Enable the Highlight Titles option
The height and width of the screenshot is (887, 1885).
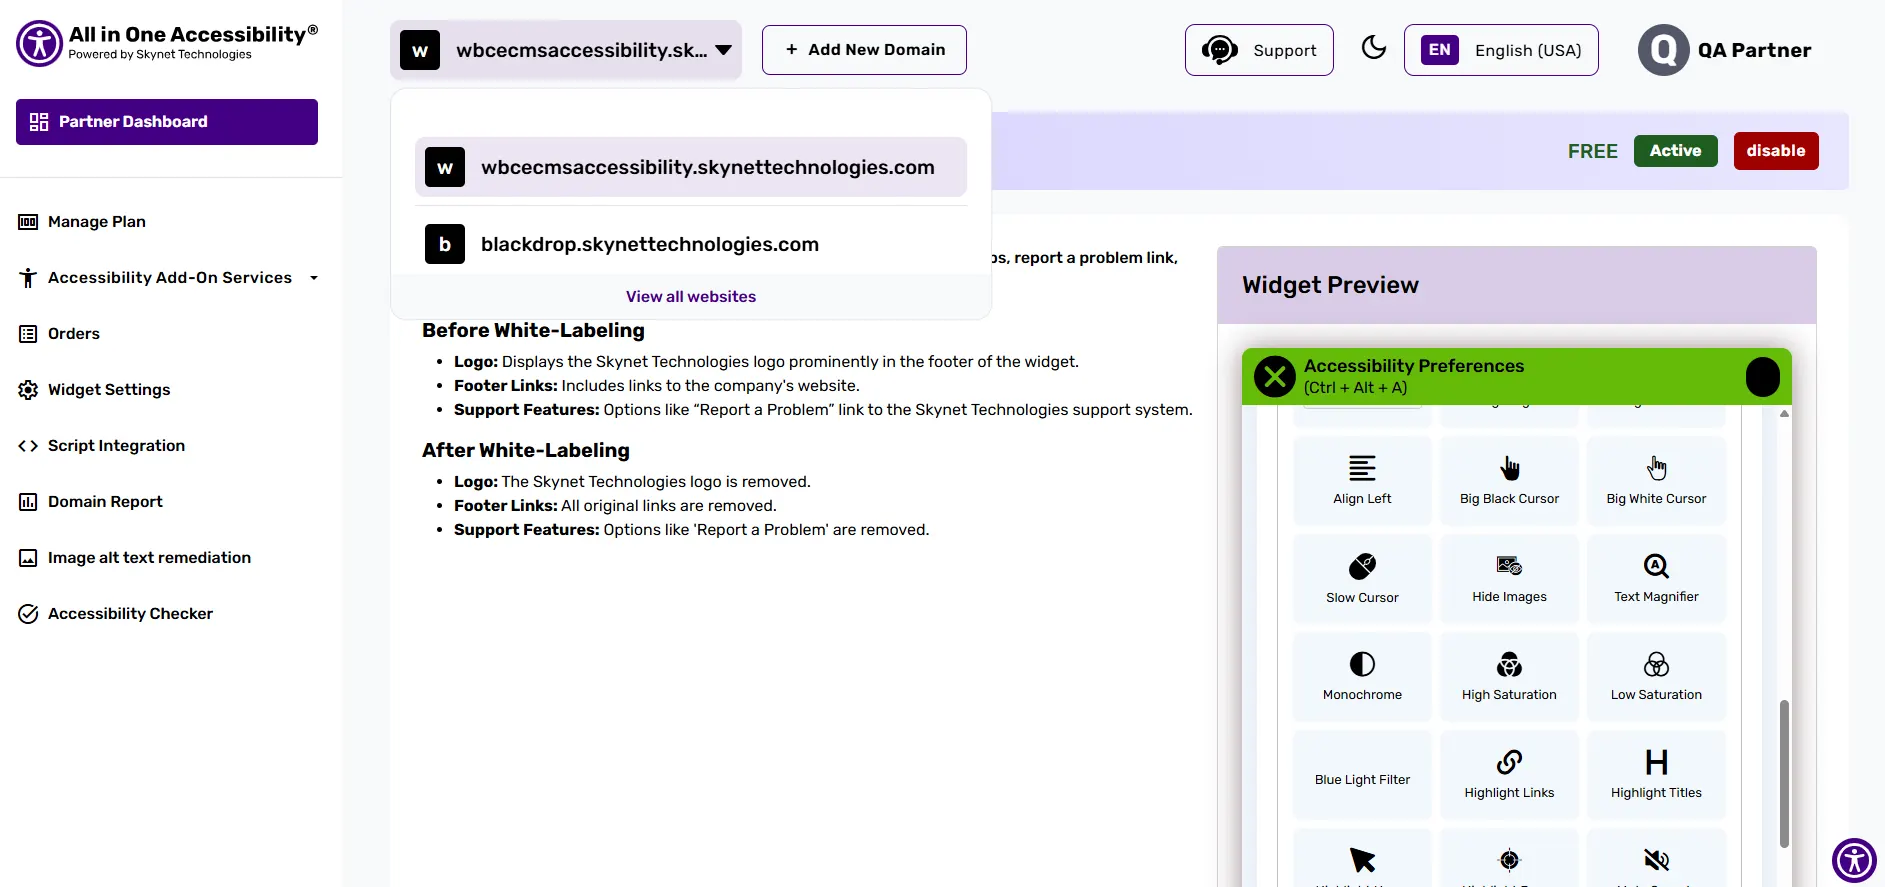[1656, 775]
